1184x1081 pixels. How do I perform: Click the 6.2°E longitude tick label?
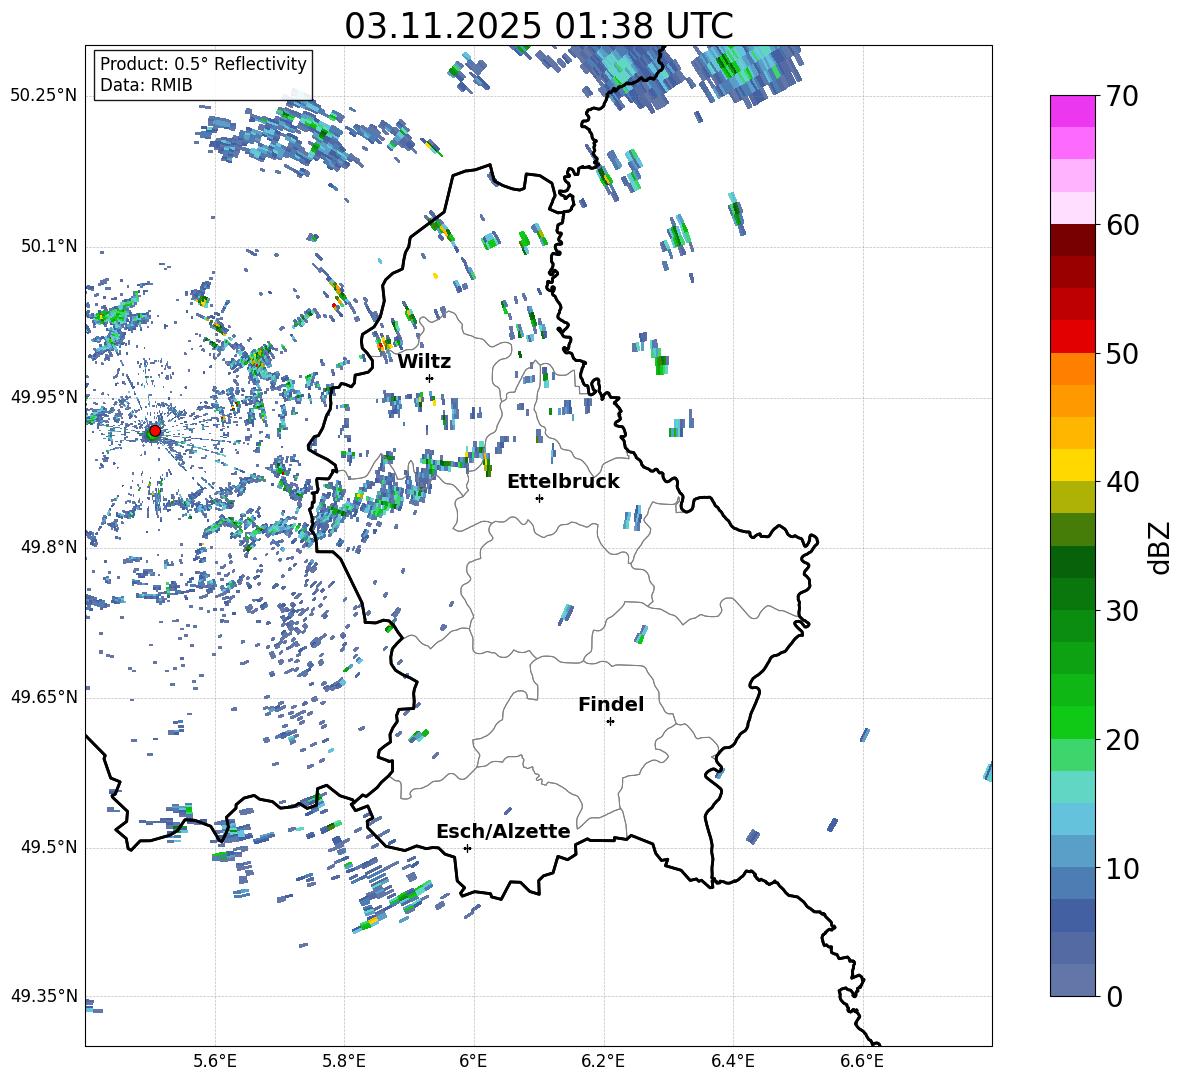coord(603,1060)
